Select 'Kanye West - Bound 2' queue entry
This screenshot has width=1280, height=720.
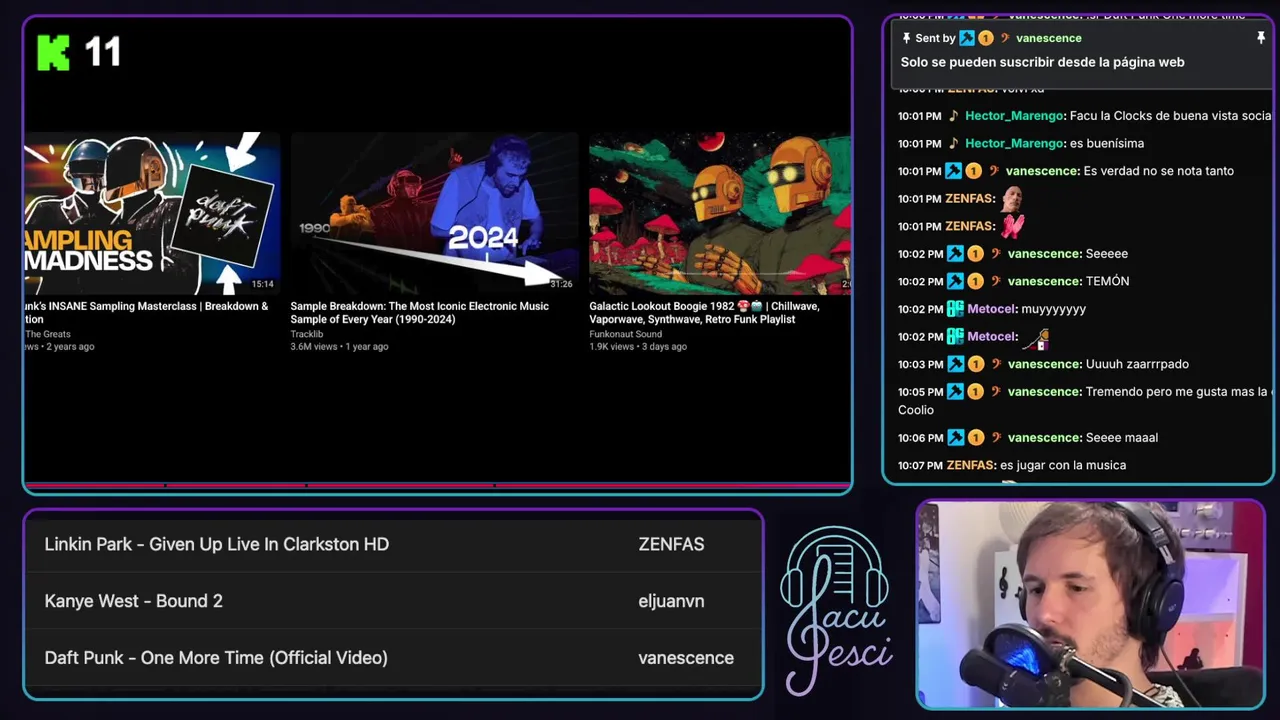click(133, 601)
